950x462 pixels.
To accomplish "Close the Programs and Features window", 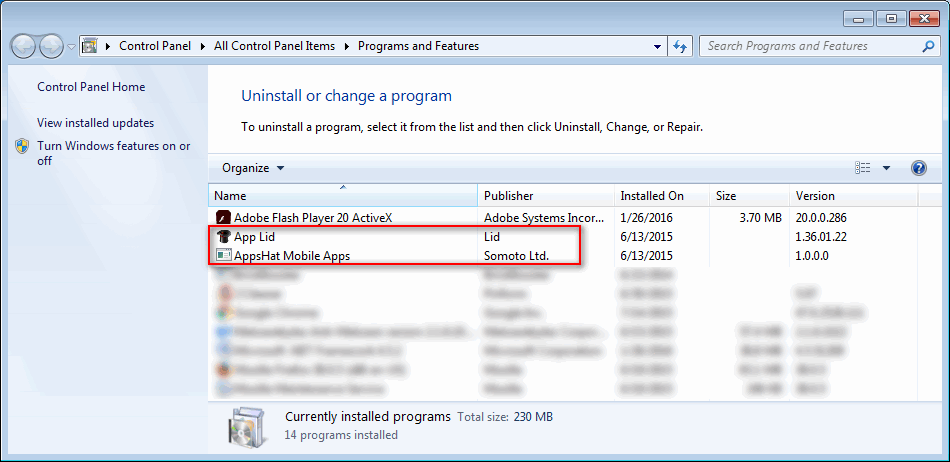I will (924, 19).
